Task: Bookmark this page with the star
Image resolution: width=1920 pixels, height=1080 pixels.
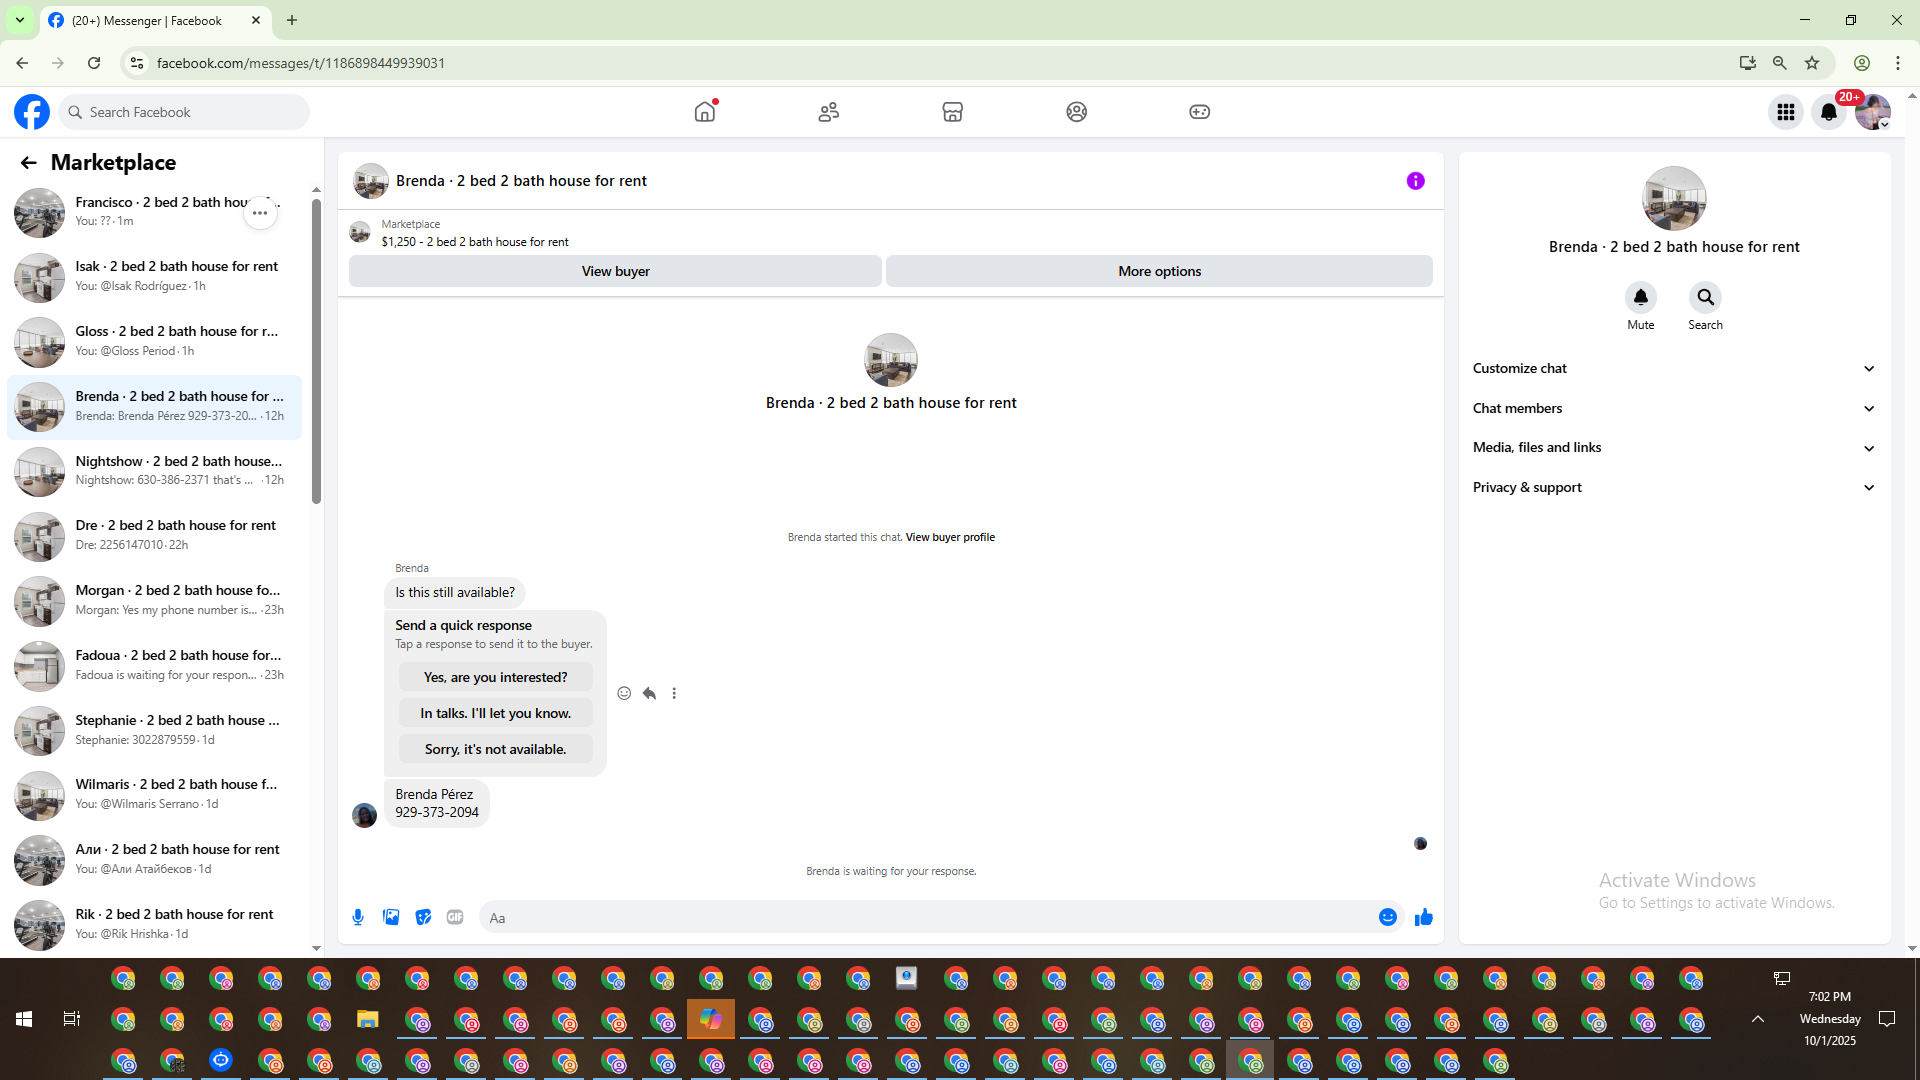Action: [1812, 63]
